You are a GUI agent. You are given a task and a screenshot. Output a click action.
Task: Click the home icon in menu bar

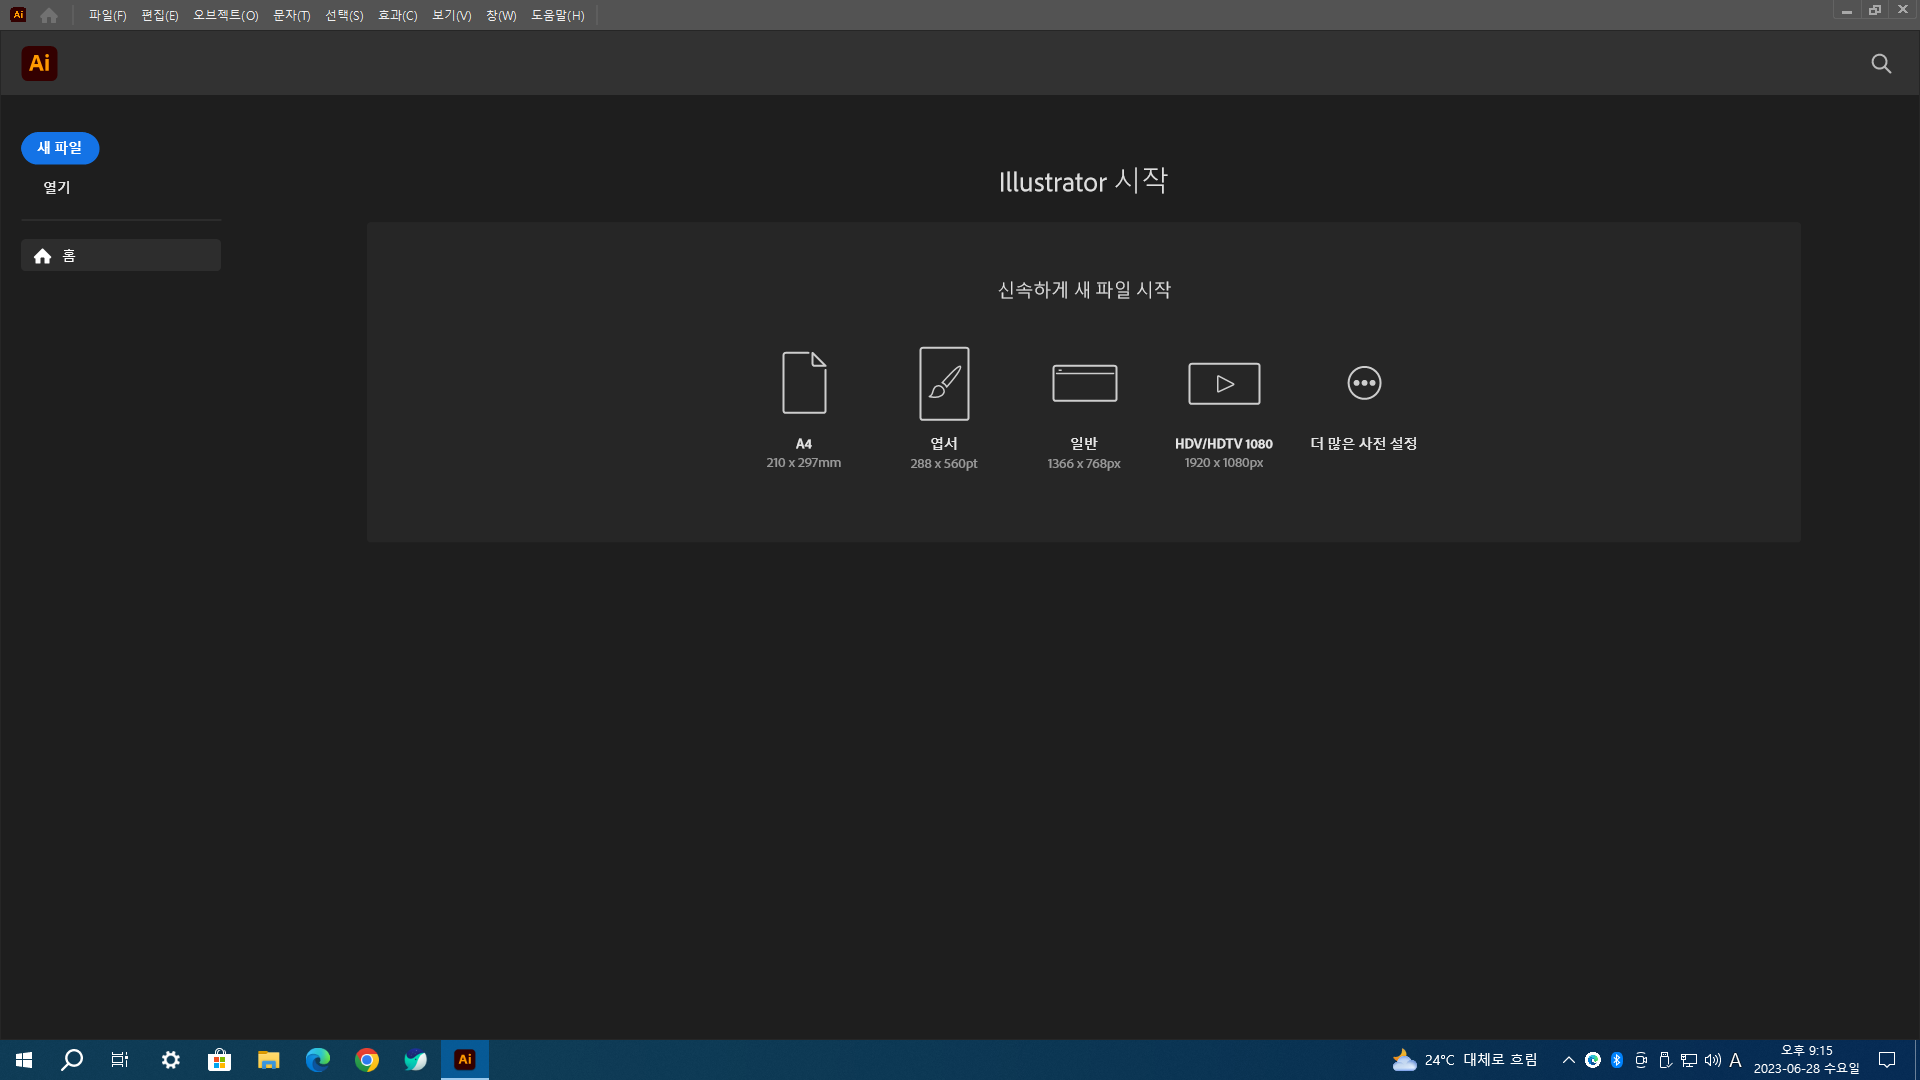(x=49, y=15)
